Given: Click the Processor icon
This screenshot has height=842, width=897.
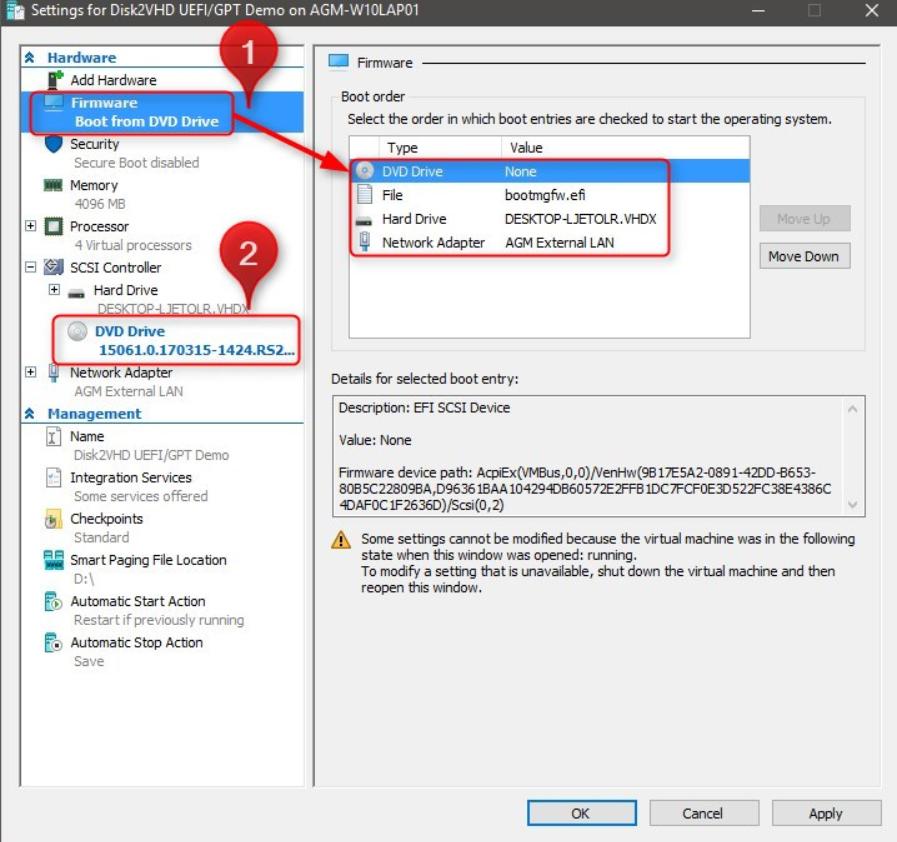Looking at the screenshot, I should point(53,227).
